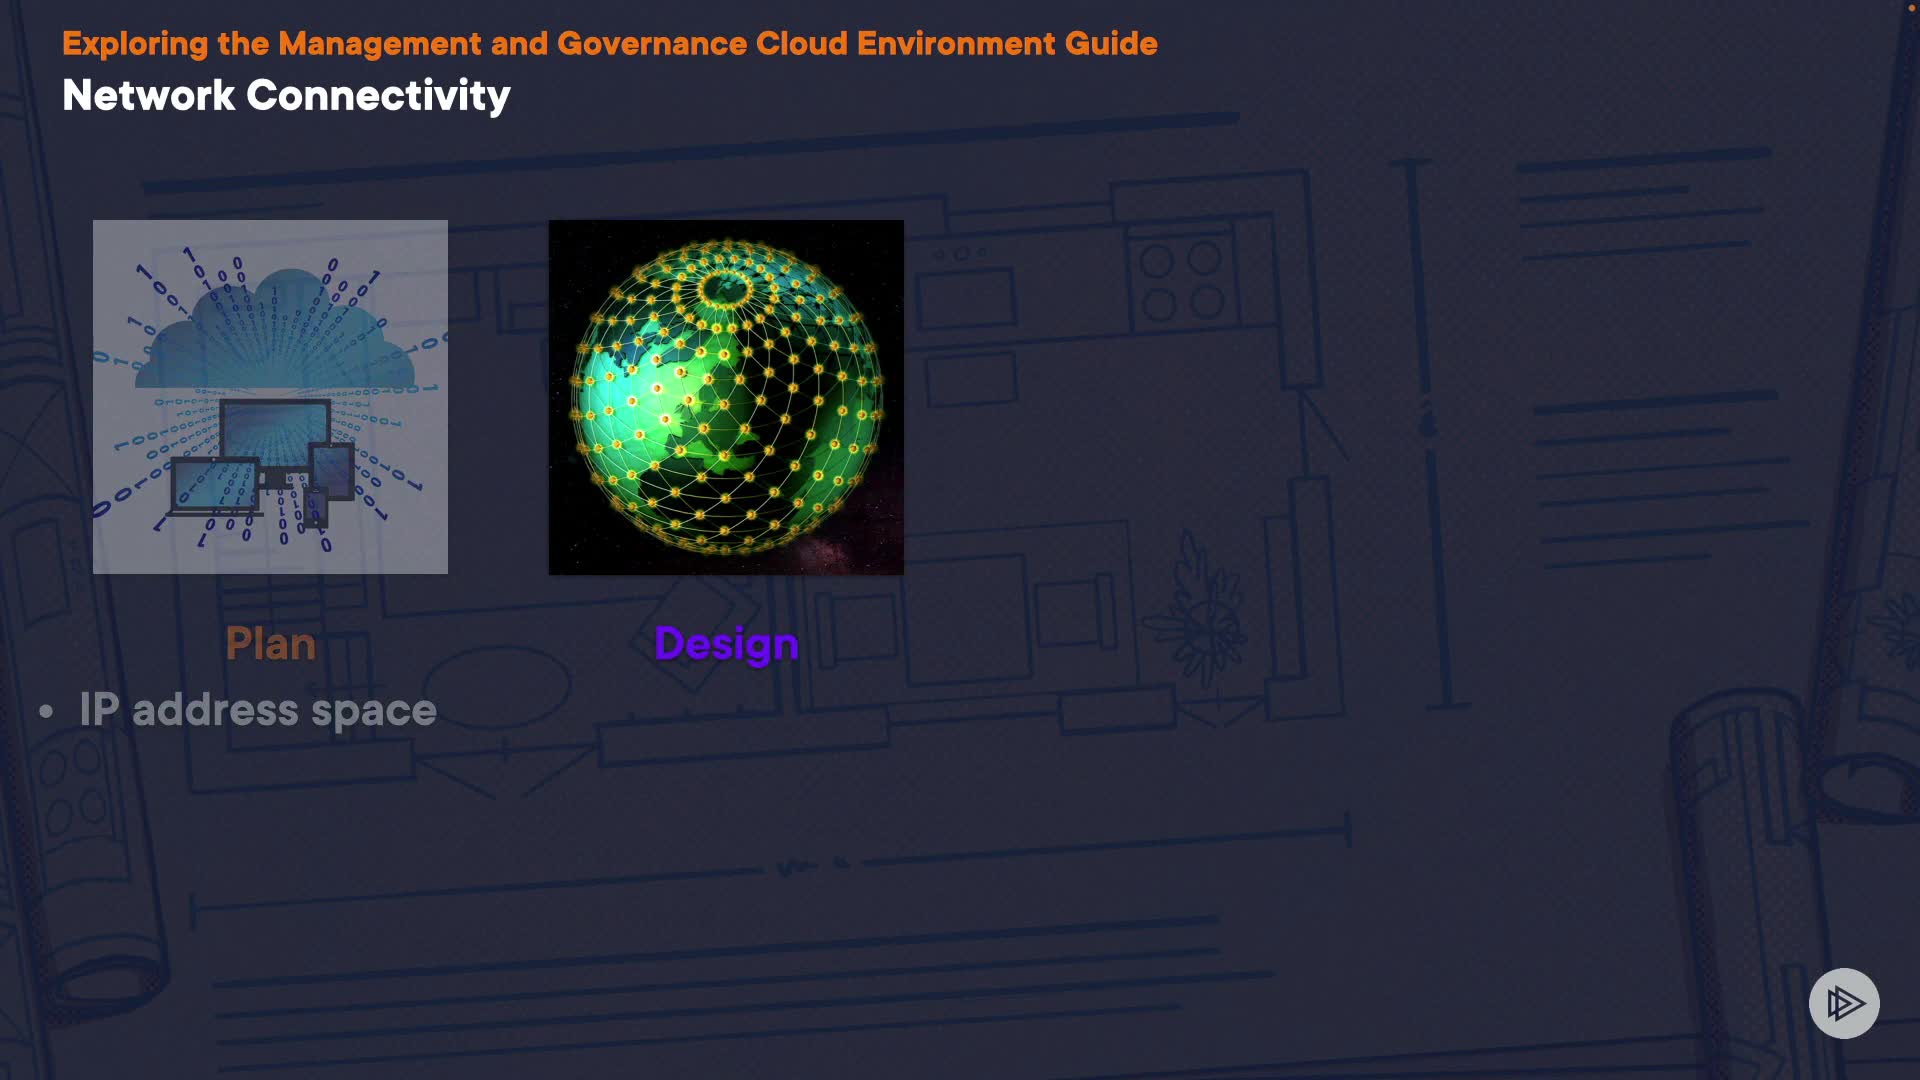
Task: Click the Pluralsight play logo icon
Action: coord(1844,1003)
